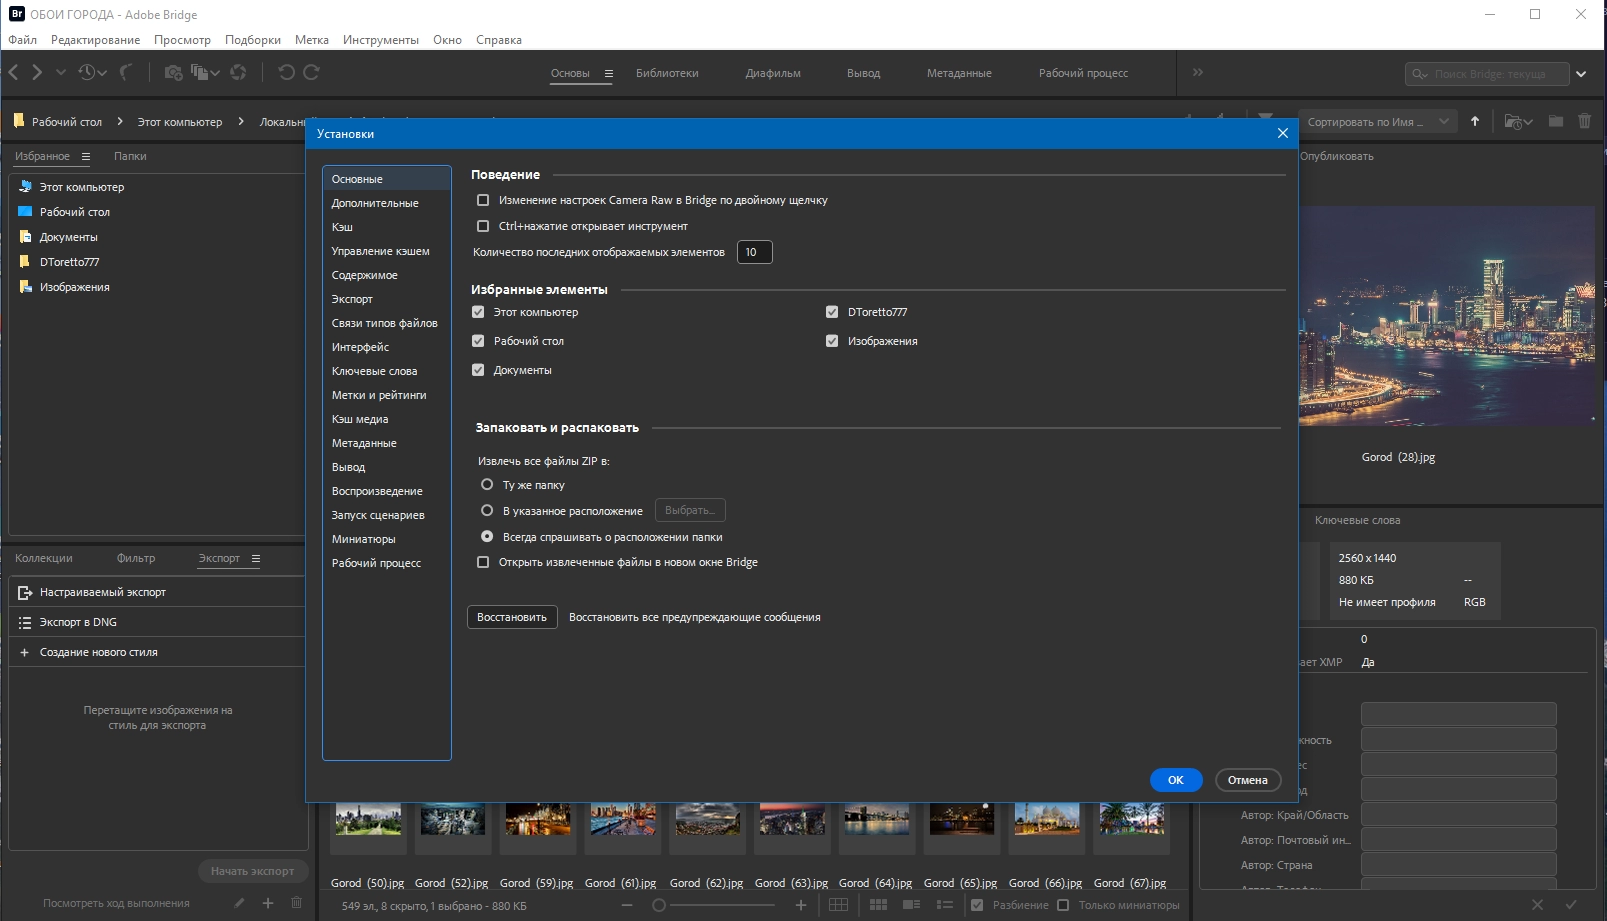The height and width of the screenshot is (921, 1607).
Task: Click the Delete item trash icon
Action: click(1584, 121)
